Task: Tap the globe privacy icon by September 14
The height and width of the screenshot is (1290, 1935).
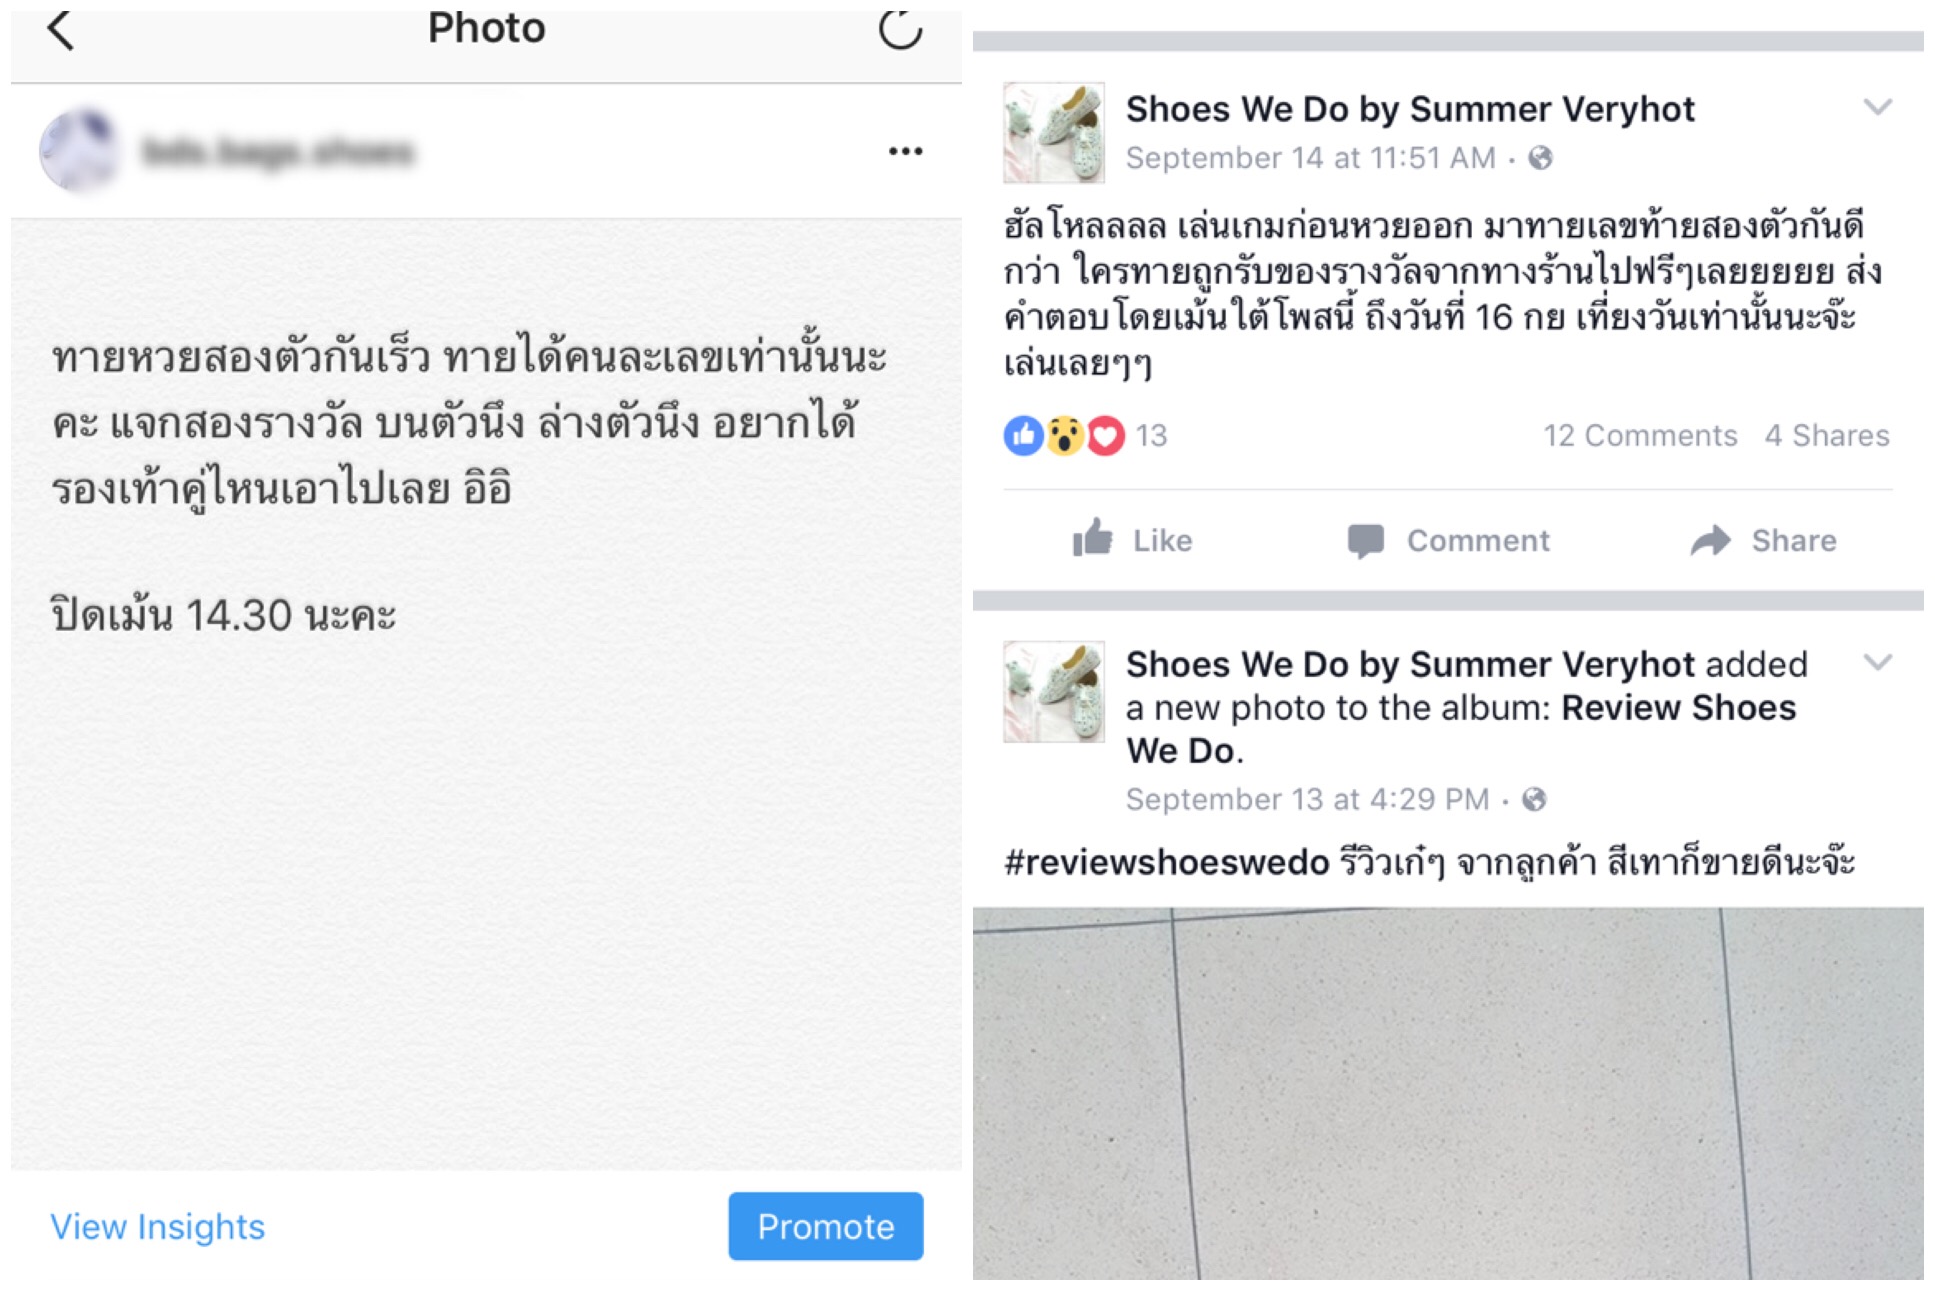Action: click(x=1540, y=158)
